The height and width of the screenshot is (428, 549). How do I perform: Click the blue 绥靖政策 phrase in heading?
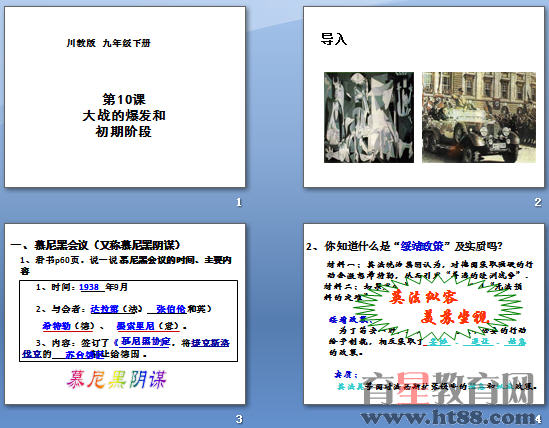click(422, 246)
